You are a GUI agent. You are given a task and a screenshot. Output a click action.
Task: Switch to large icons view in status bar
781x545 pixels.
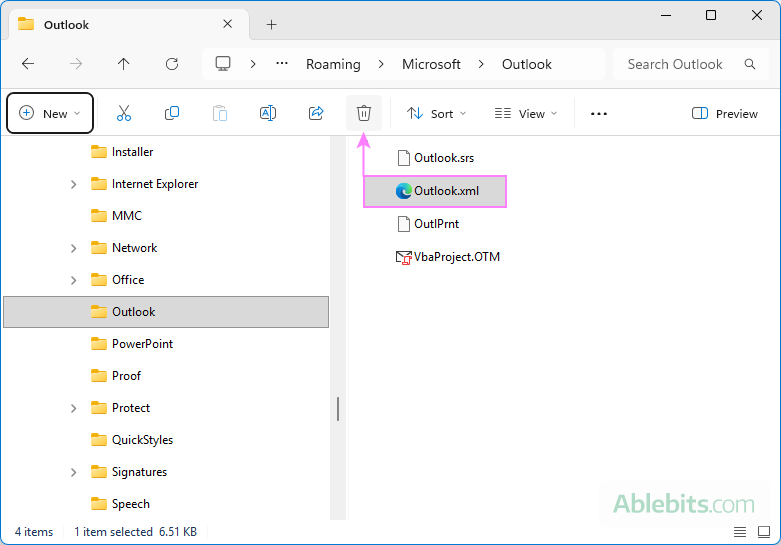(764, 532)
